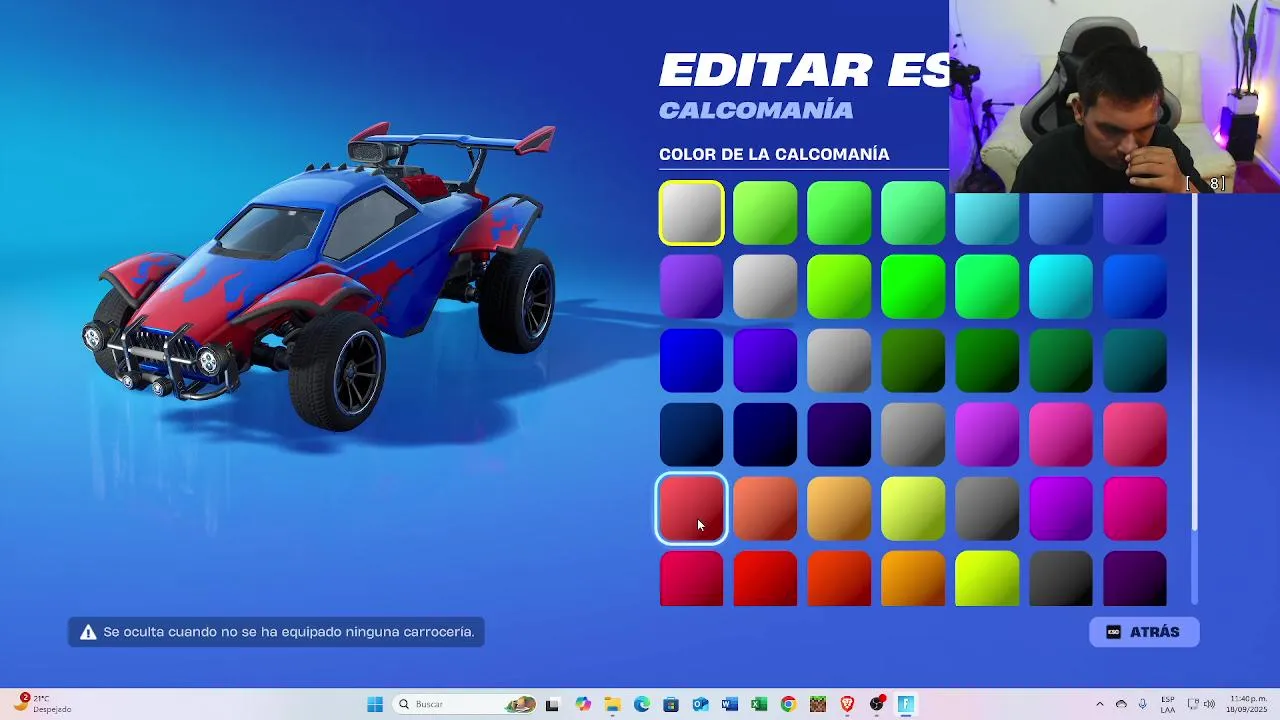Click the Fortnite icon in the taskbar

tap(906, 704)
